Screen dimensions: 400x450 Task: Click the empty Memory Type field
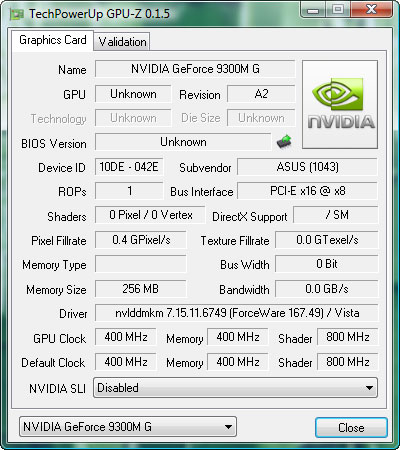[141, 264]
